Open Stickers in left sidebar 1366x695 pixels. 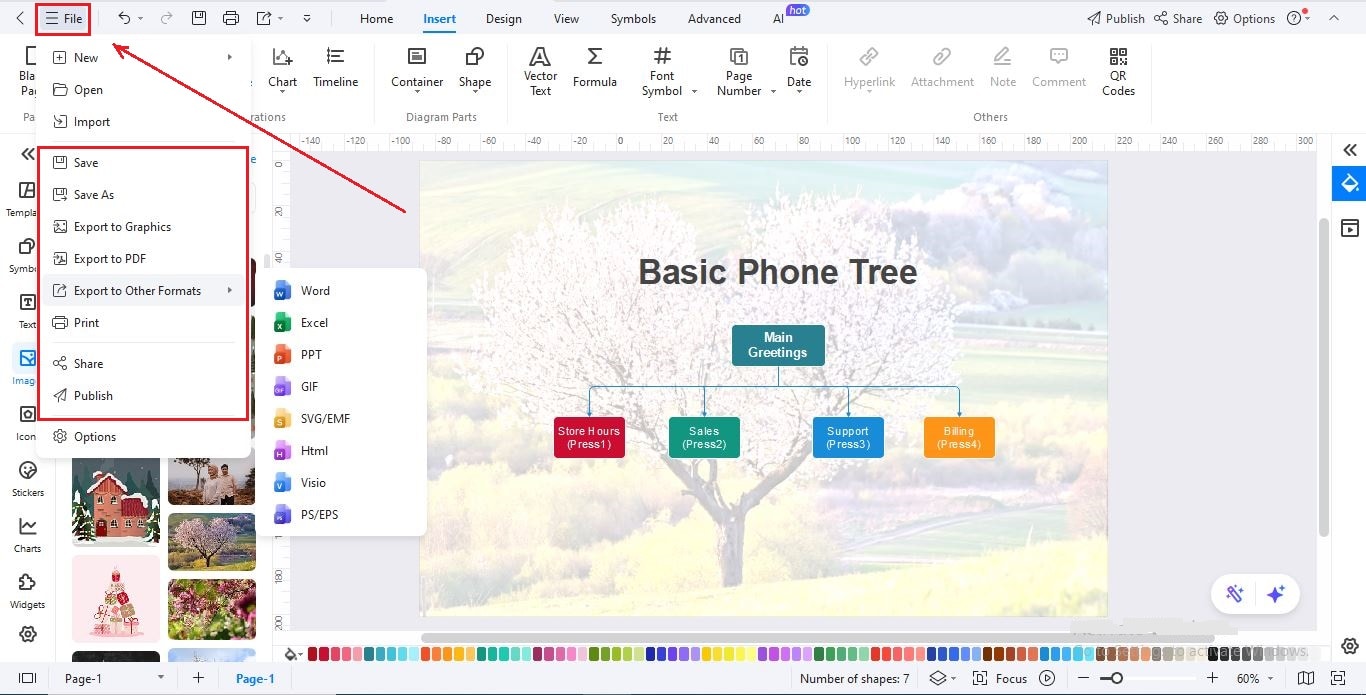[28, 479]
